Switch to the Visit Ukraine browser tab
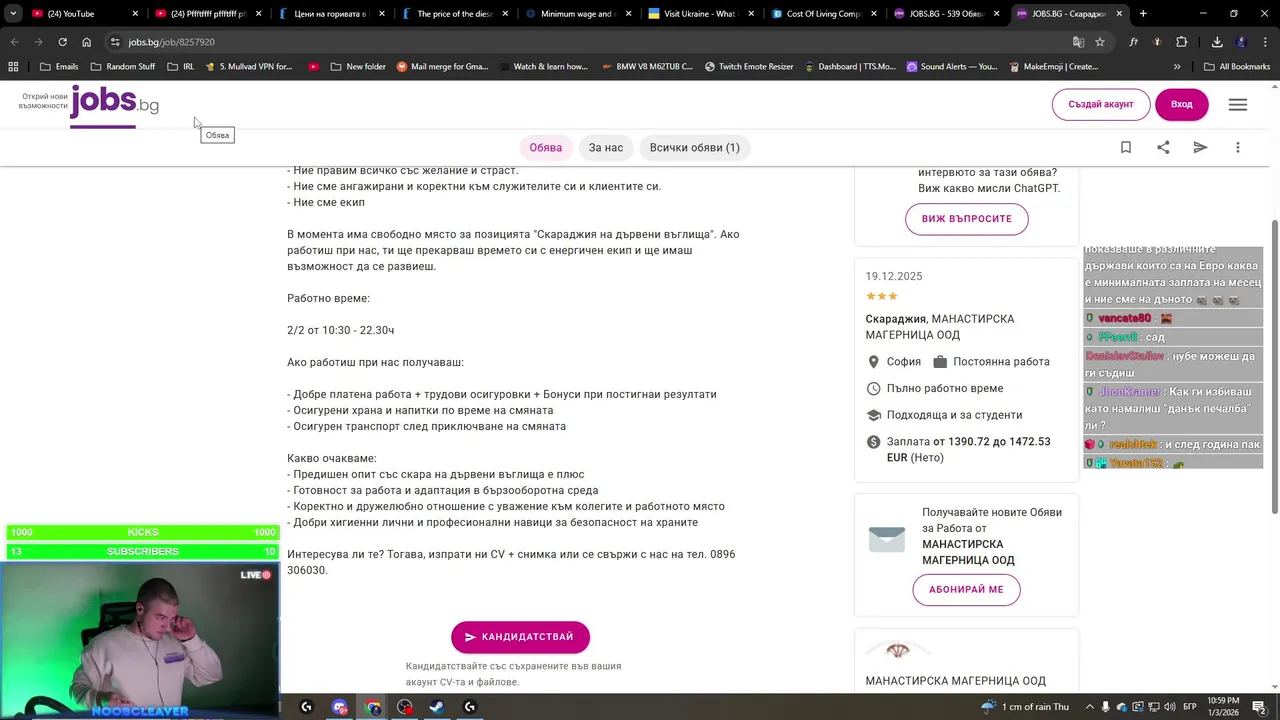This screenshot has height=720, width=1280. [x=701, y=14]
